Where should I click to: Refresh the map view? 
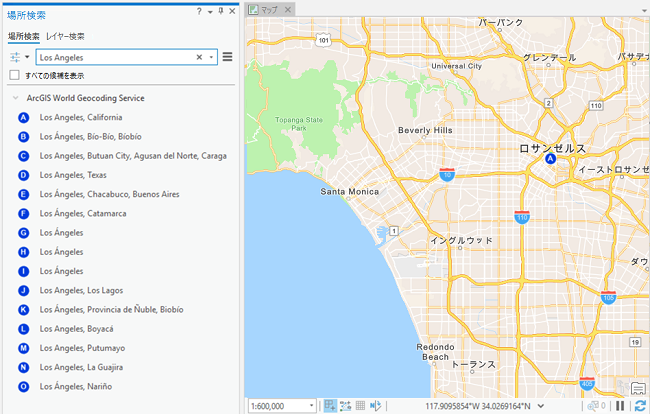(639, 405)
